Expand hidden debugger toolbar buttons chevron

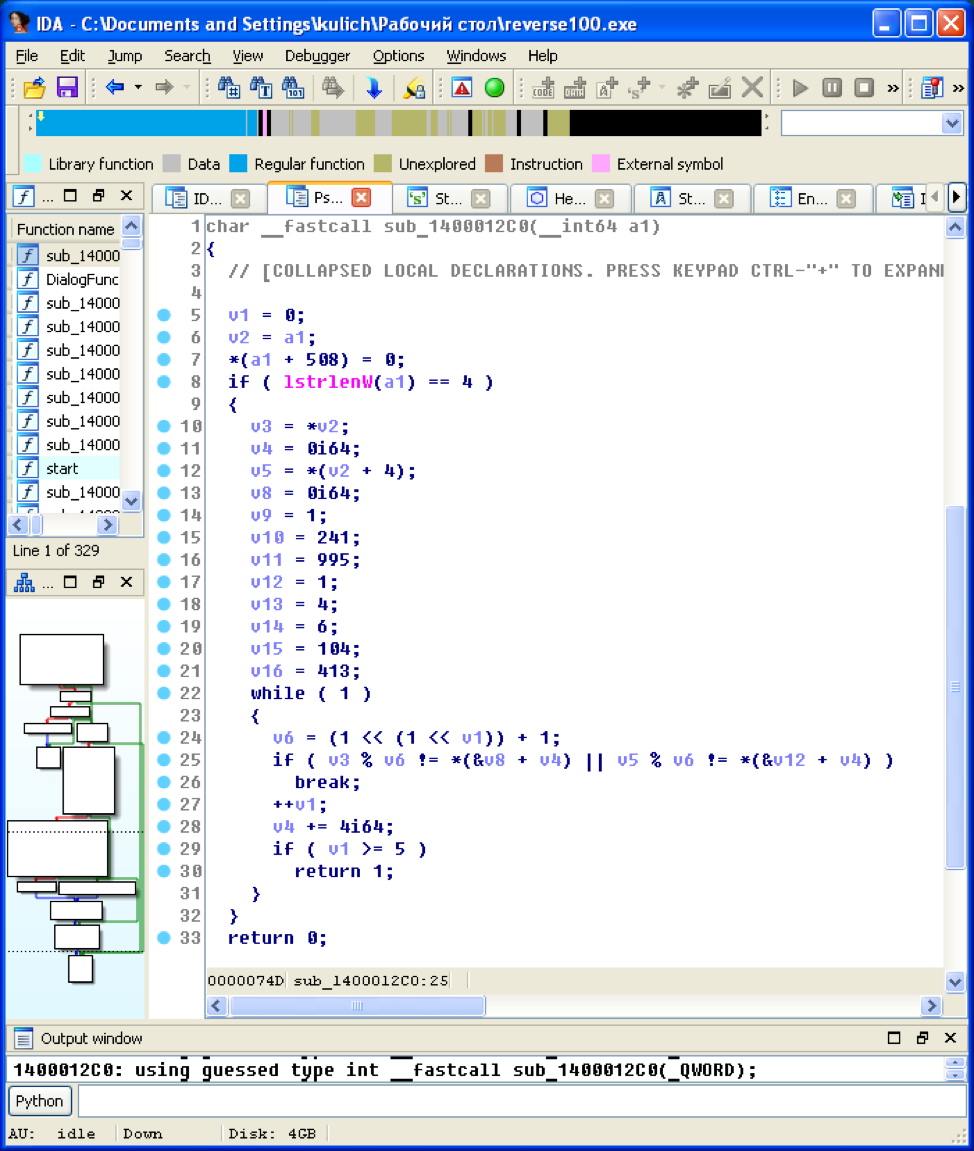(x=893, y=88)
